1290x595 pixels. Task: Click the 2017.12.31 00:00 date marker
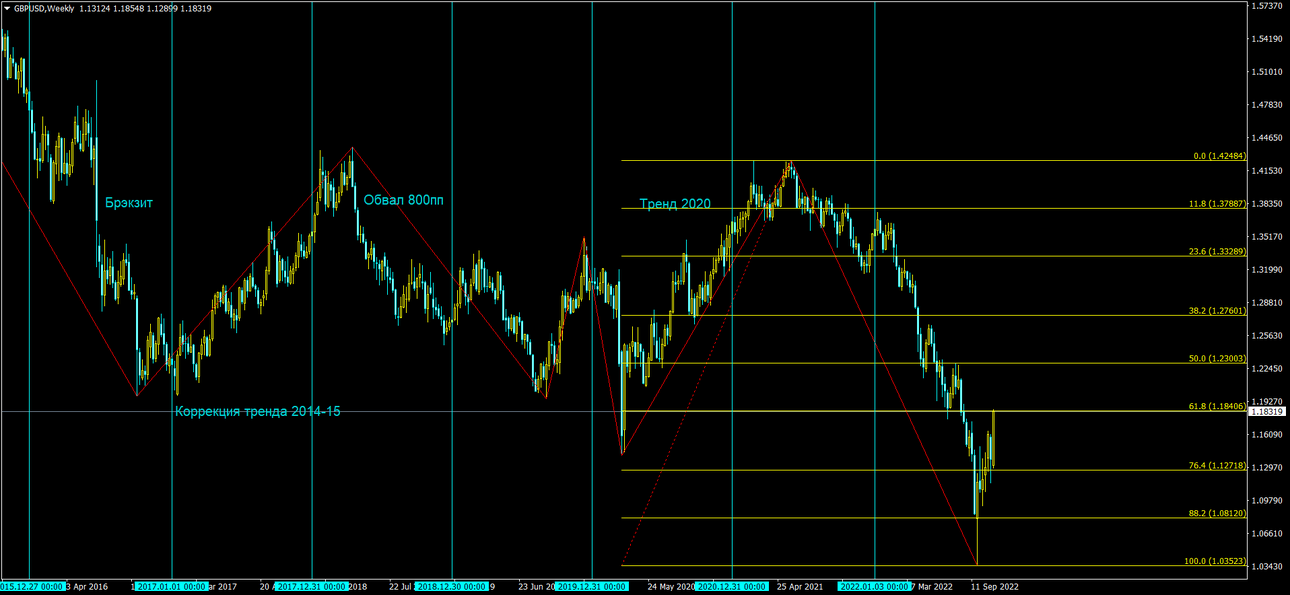[x=311, y=586]
